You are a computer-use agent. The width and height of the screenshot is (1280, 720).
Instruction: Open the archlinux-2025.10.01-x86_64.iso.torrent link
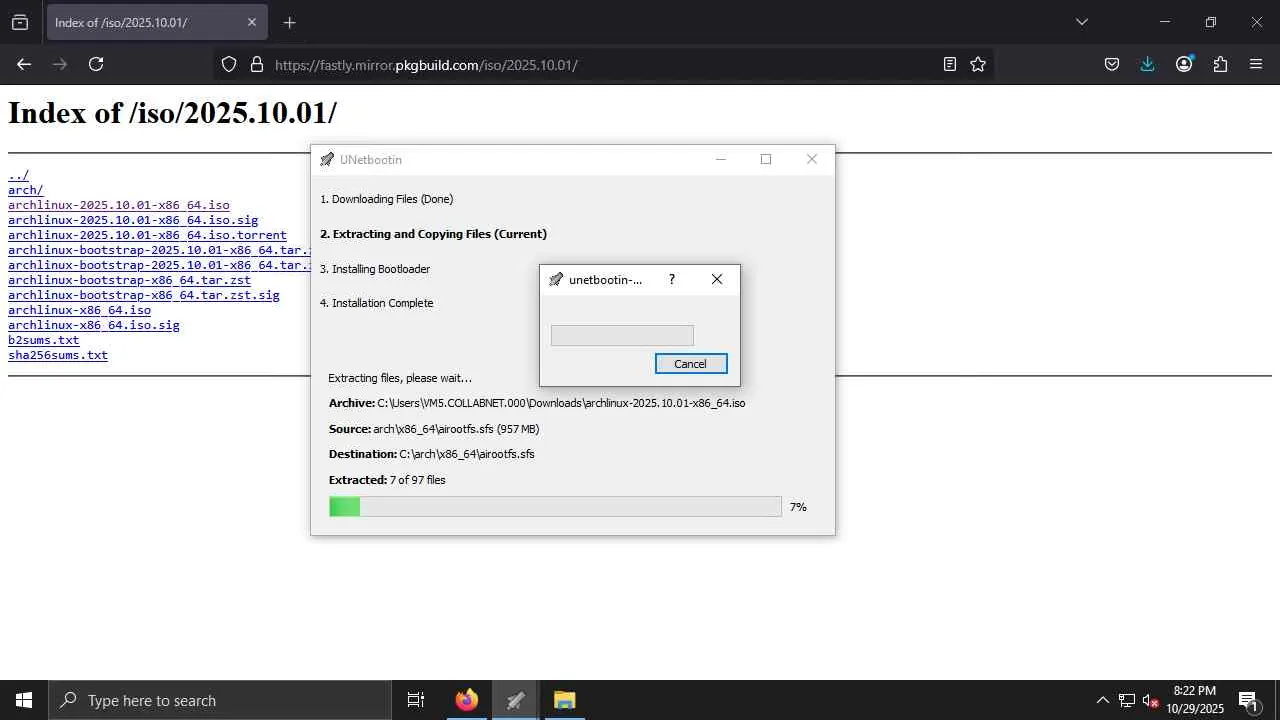(147, 235)
